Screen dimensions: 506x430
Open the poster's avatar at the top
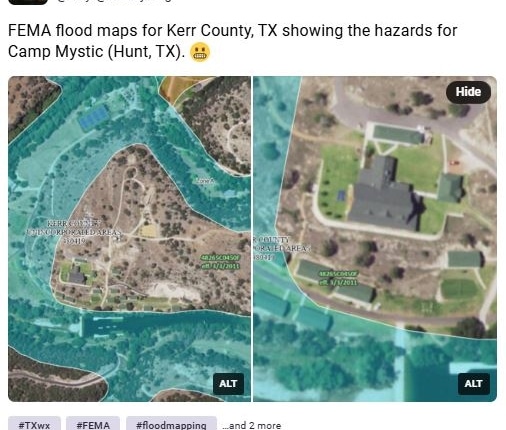pos(28,2)
